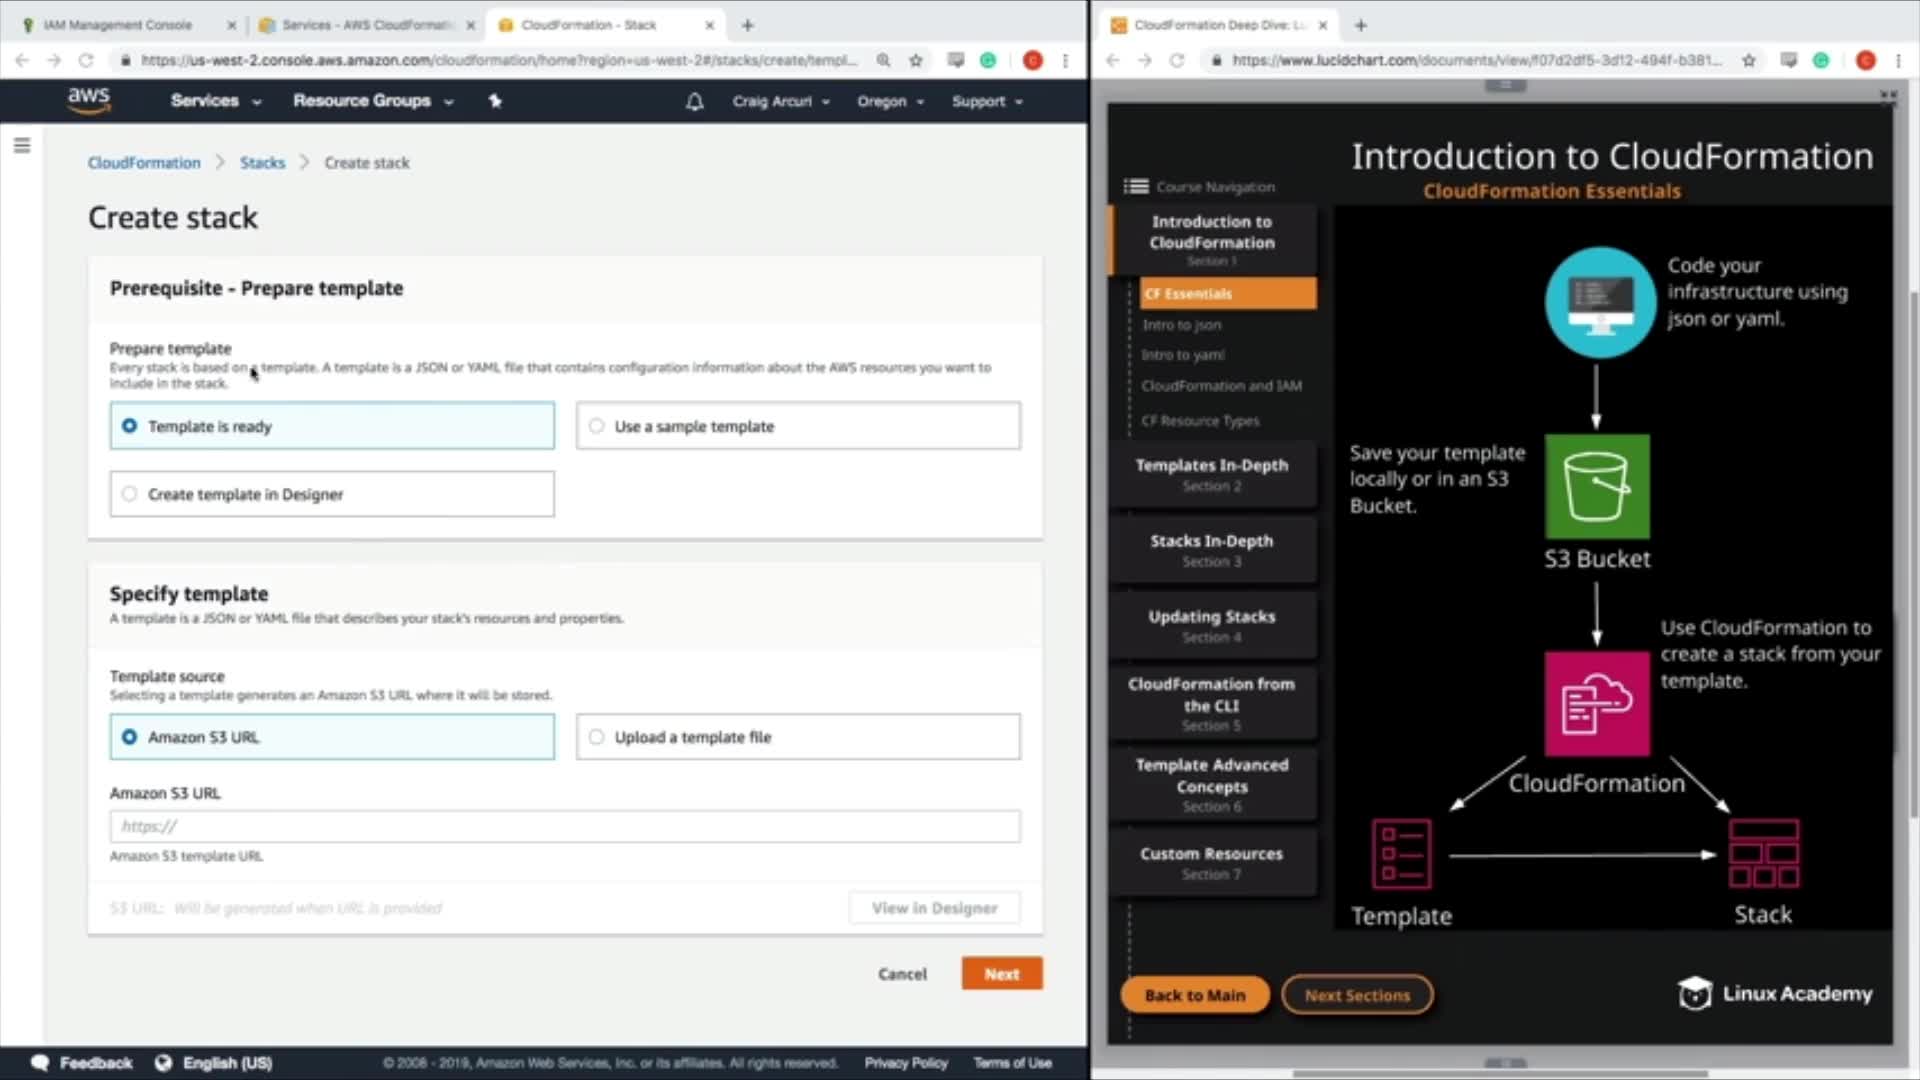Focus the Amazon S3 URL input field
This screenshot has width=1920, height=1080.
tap(565, 826)
